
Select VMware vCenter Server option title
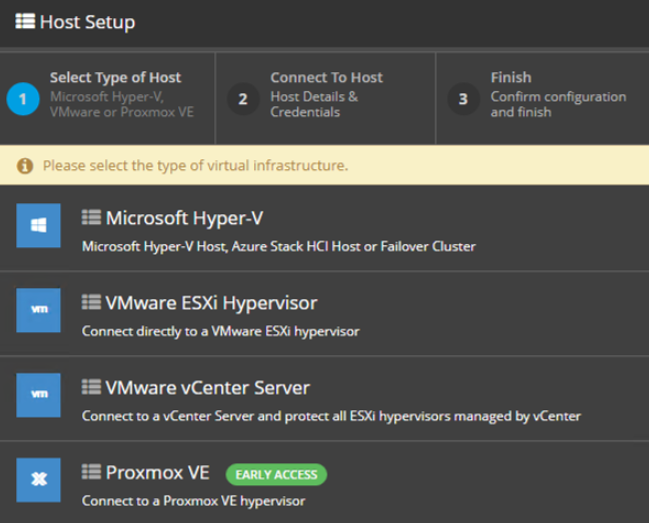pos(208,388)
